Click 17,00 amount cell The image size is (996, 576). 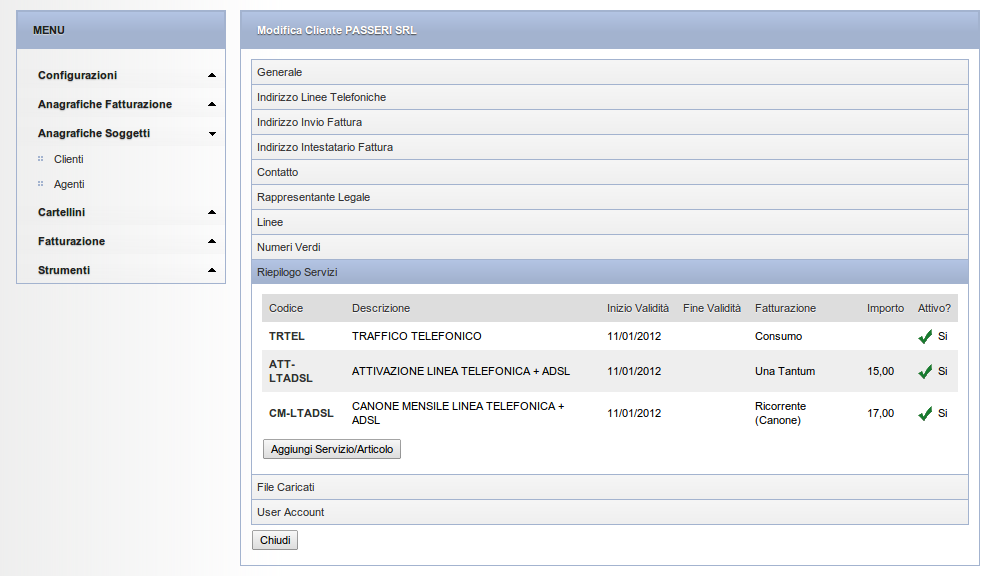pyautogui.click(x=880, y=413)
